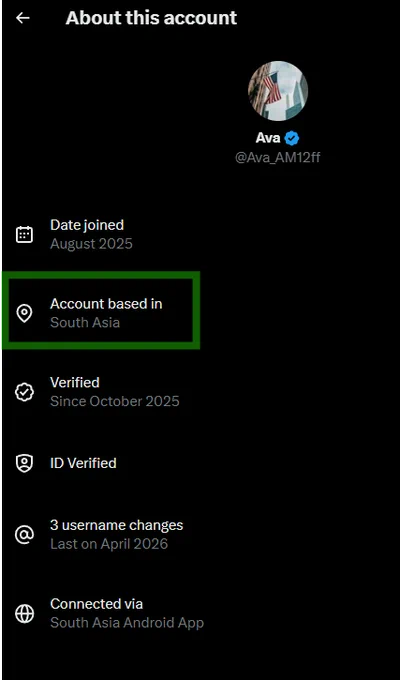Image resolution: width=400 pixels, height=680 pixels.
Task: Click the Since October 2025 text
Action: coord(115,401)
